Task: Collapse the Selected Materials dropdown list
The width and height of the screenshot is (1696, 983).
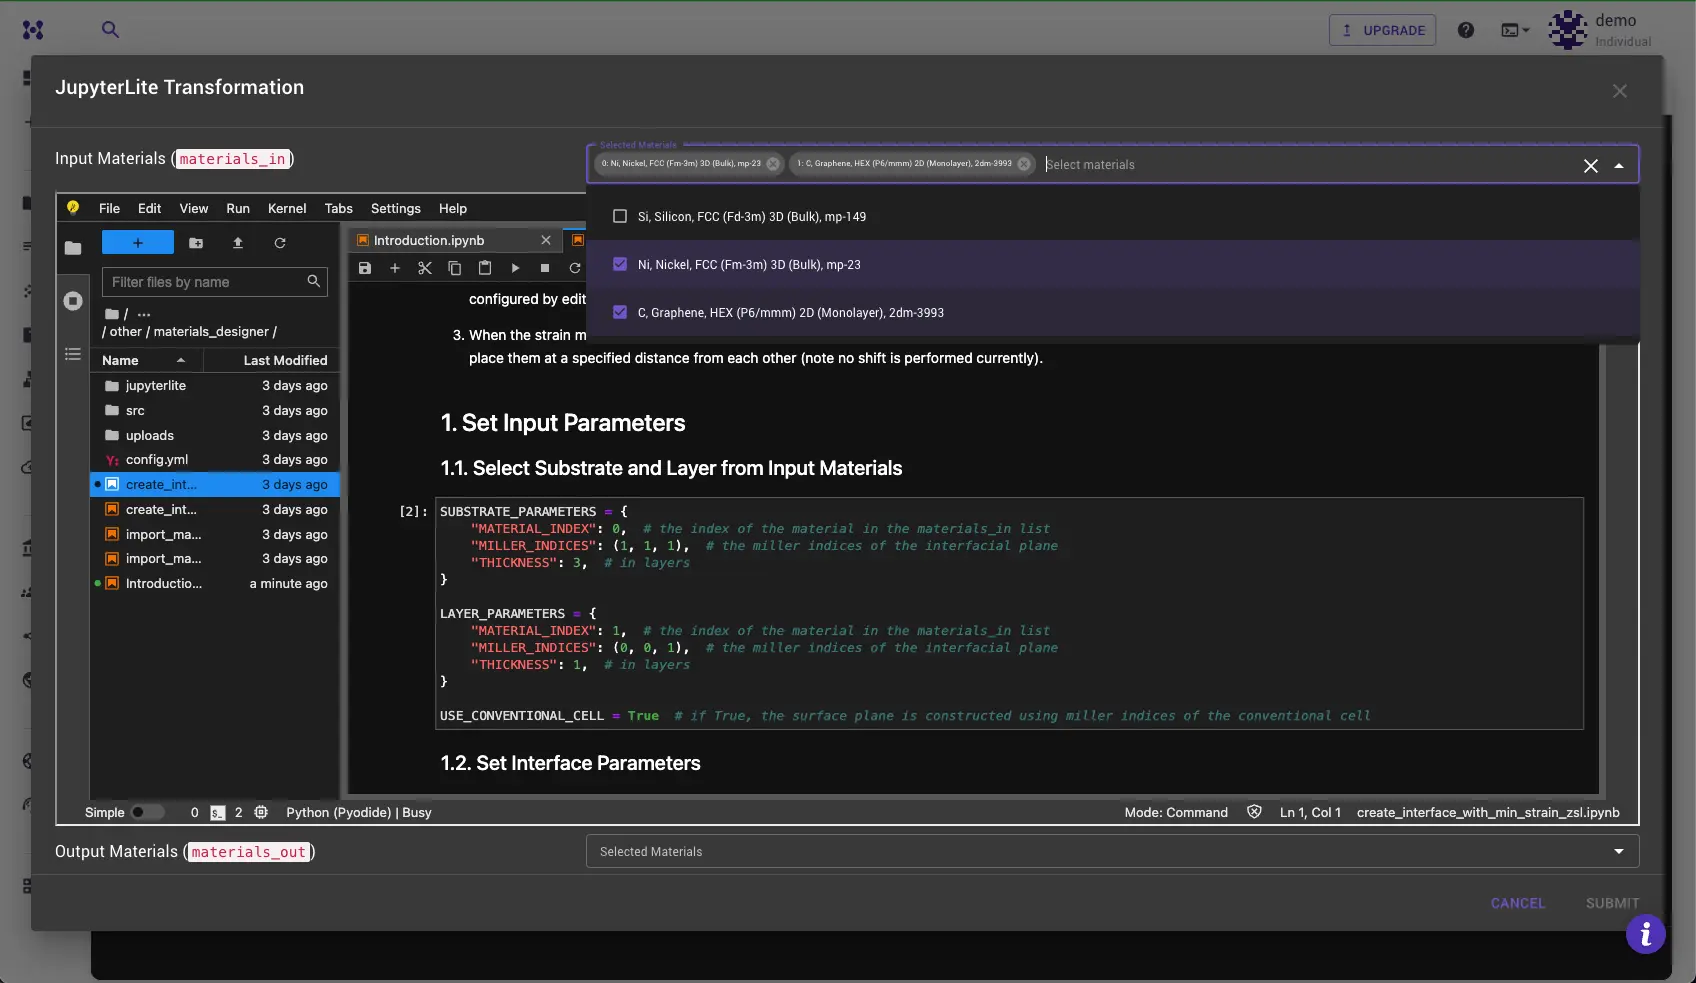Action: coord(1618,164)
